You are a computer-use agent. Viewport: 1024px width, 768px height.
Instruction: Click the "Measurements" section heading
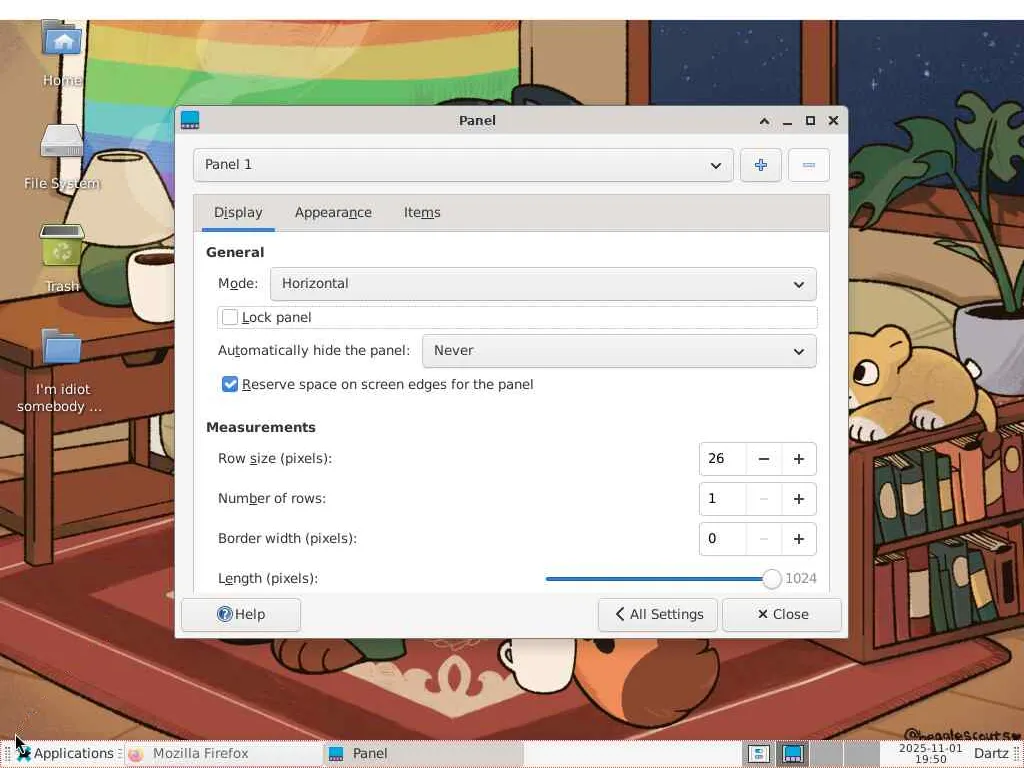pos(261,428)
